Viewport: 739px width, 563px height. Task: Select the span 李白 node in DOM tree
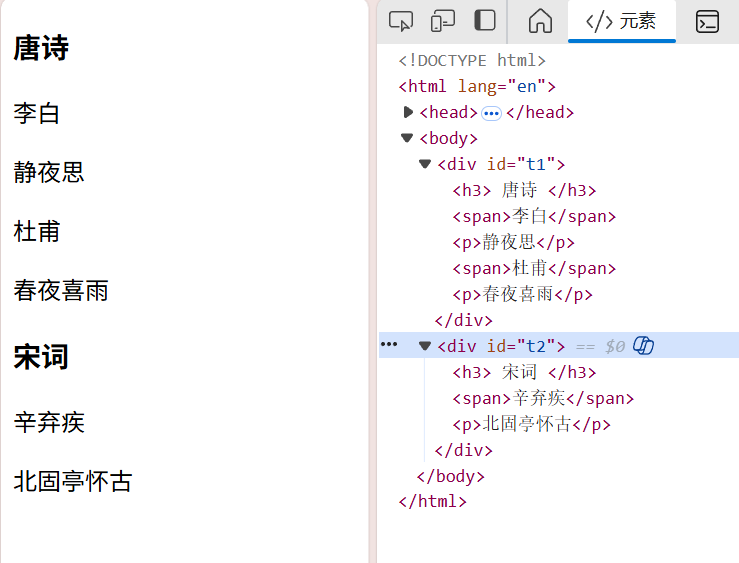(534, 216)
